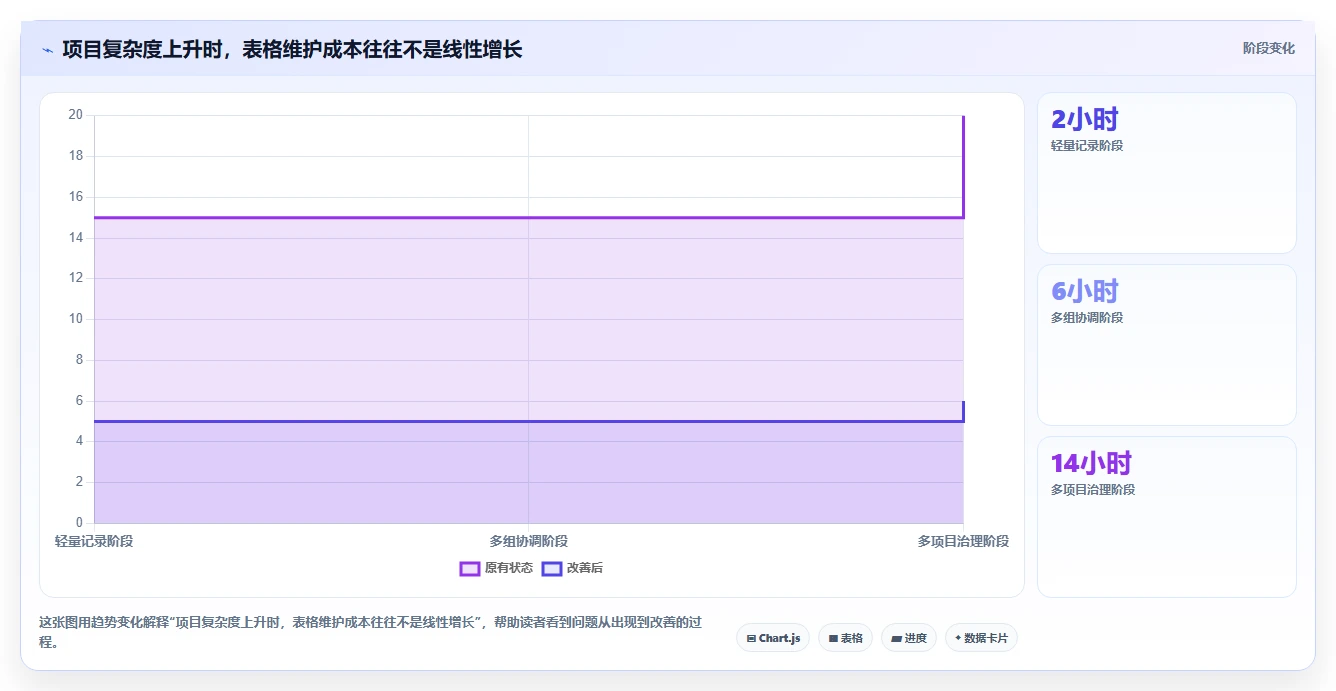Click the blue 改善后 legend swatch
Screen dimensions: 1336x691
tap(552, 568)
